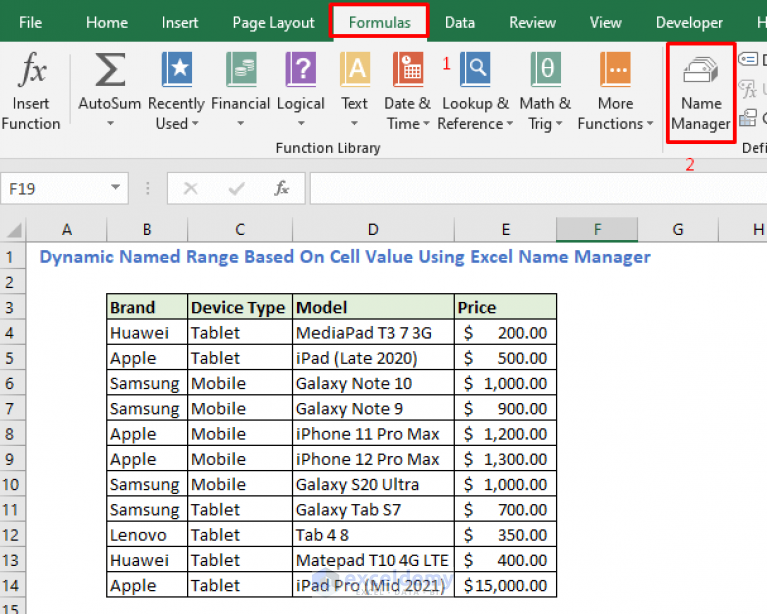The height and width of the screenshot is (614, 767).
Task: Select column C header
Action: coord(240,229)
